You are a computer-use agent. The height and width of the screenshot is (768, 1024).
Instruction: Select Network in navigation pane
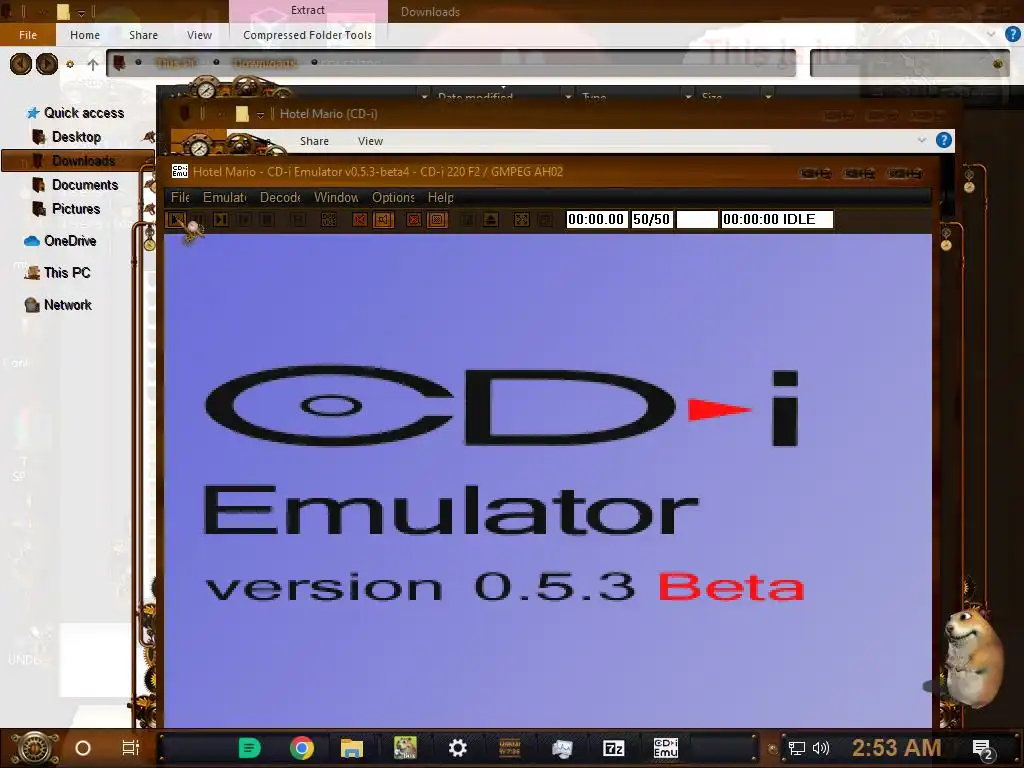pyautogui.click(x=58, y=305)
